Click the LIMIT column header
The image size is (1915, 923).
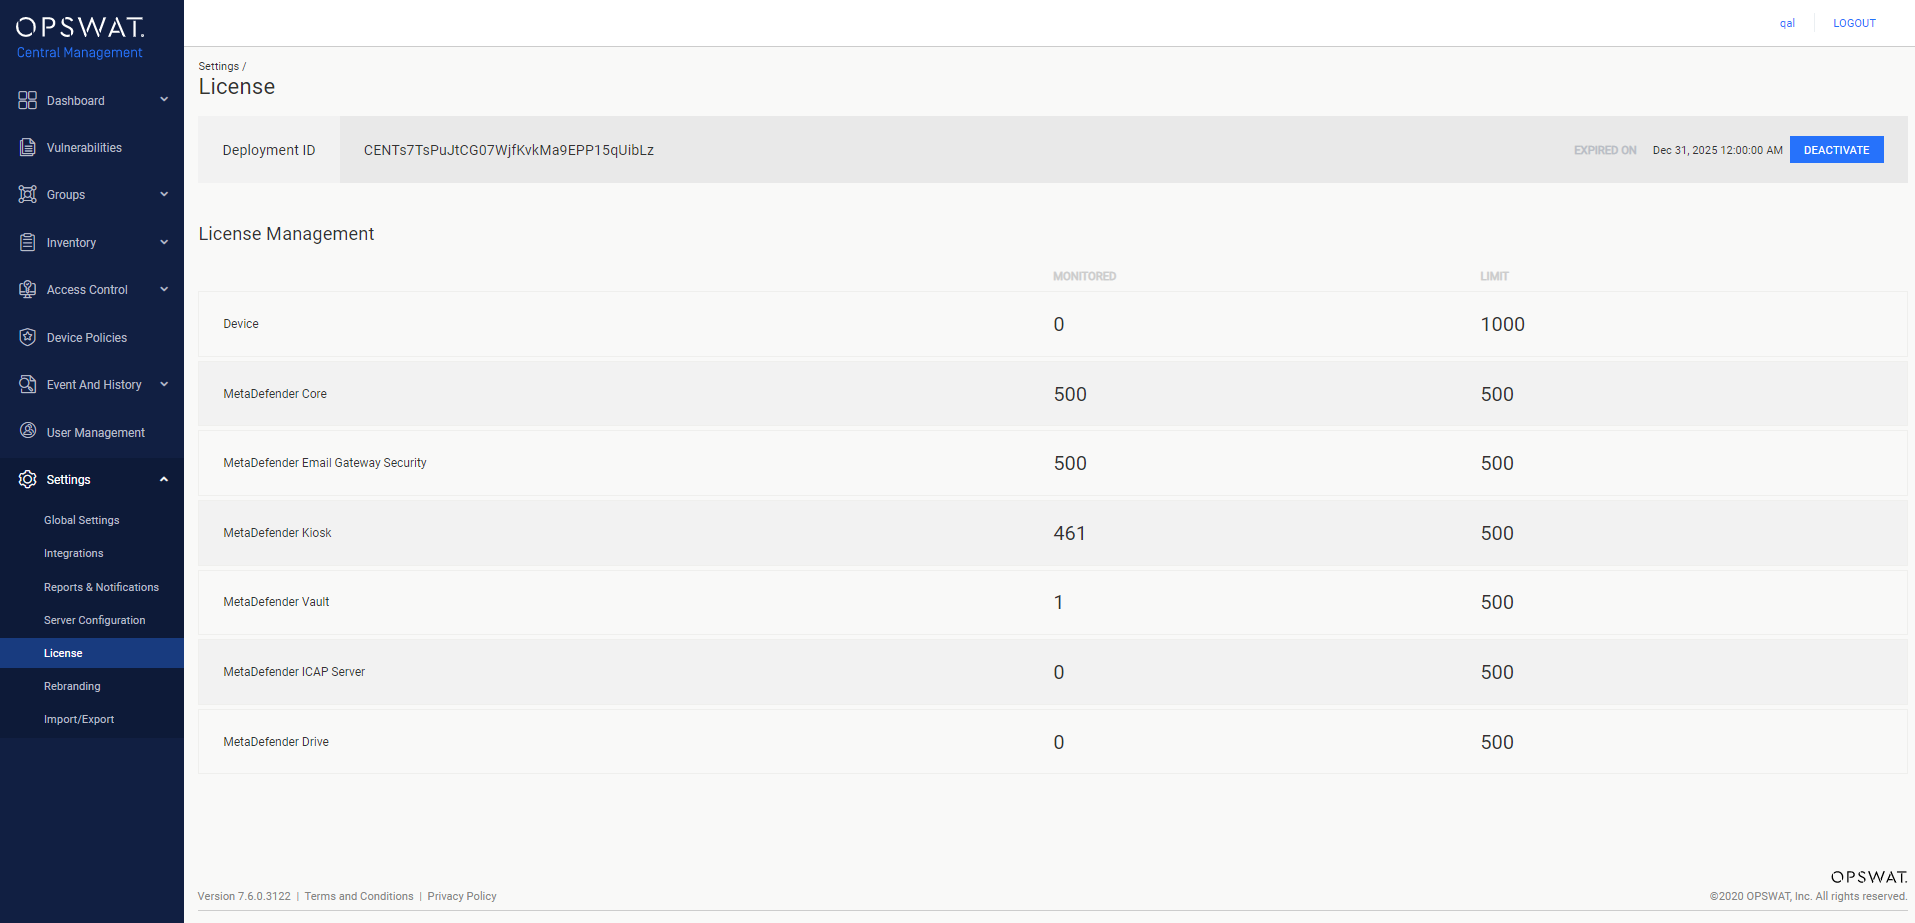[1494, 276]
